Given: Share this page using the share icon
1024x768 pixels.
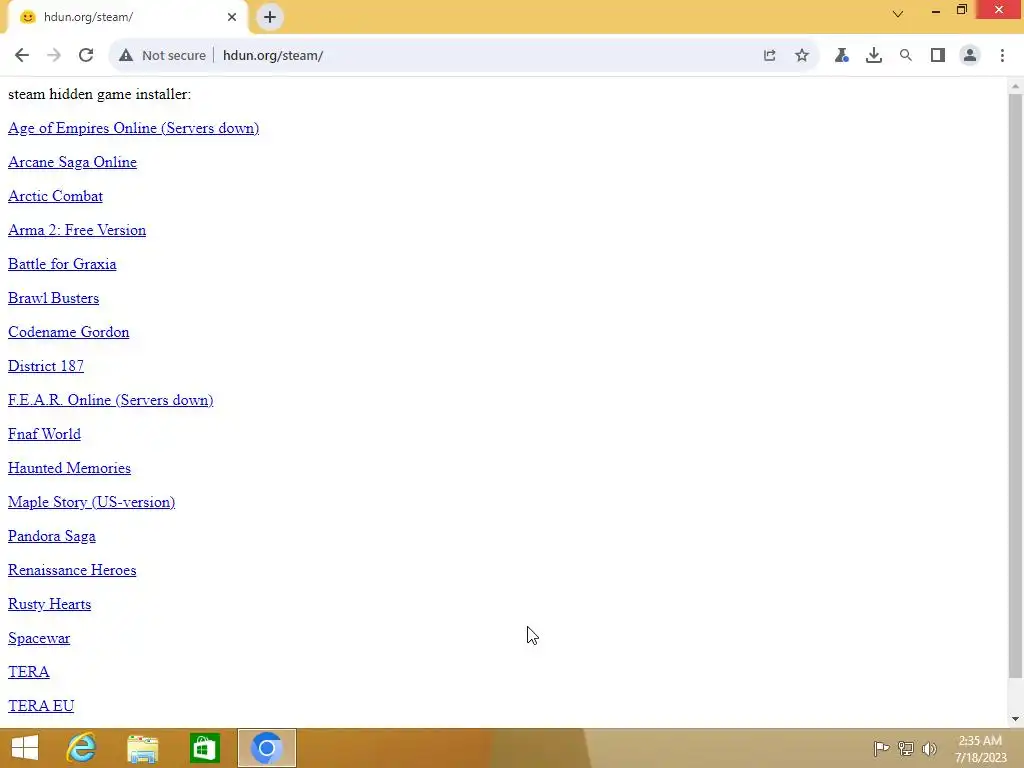Looking at the screenshot, I should pyautogui.click(x=769, y=56).
